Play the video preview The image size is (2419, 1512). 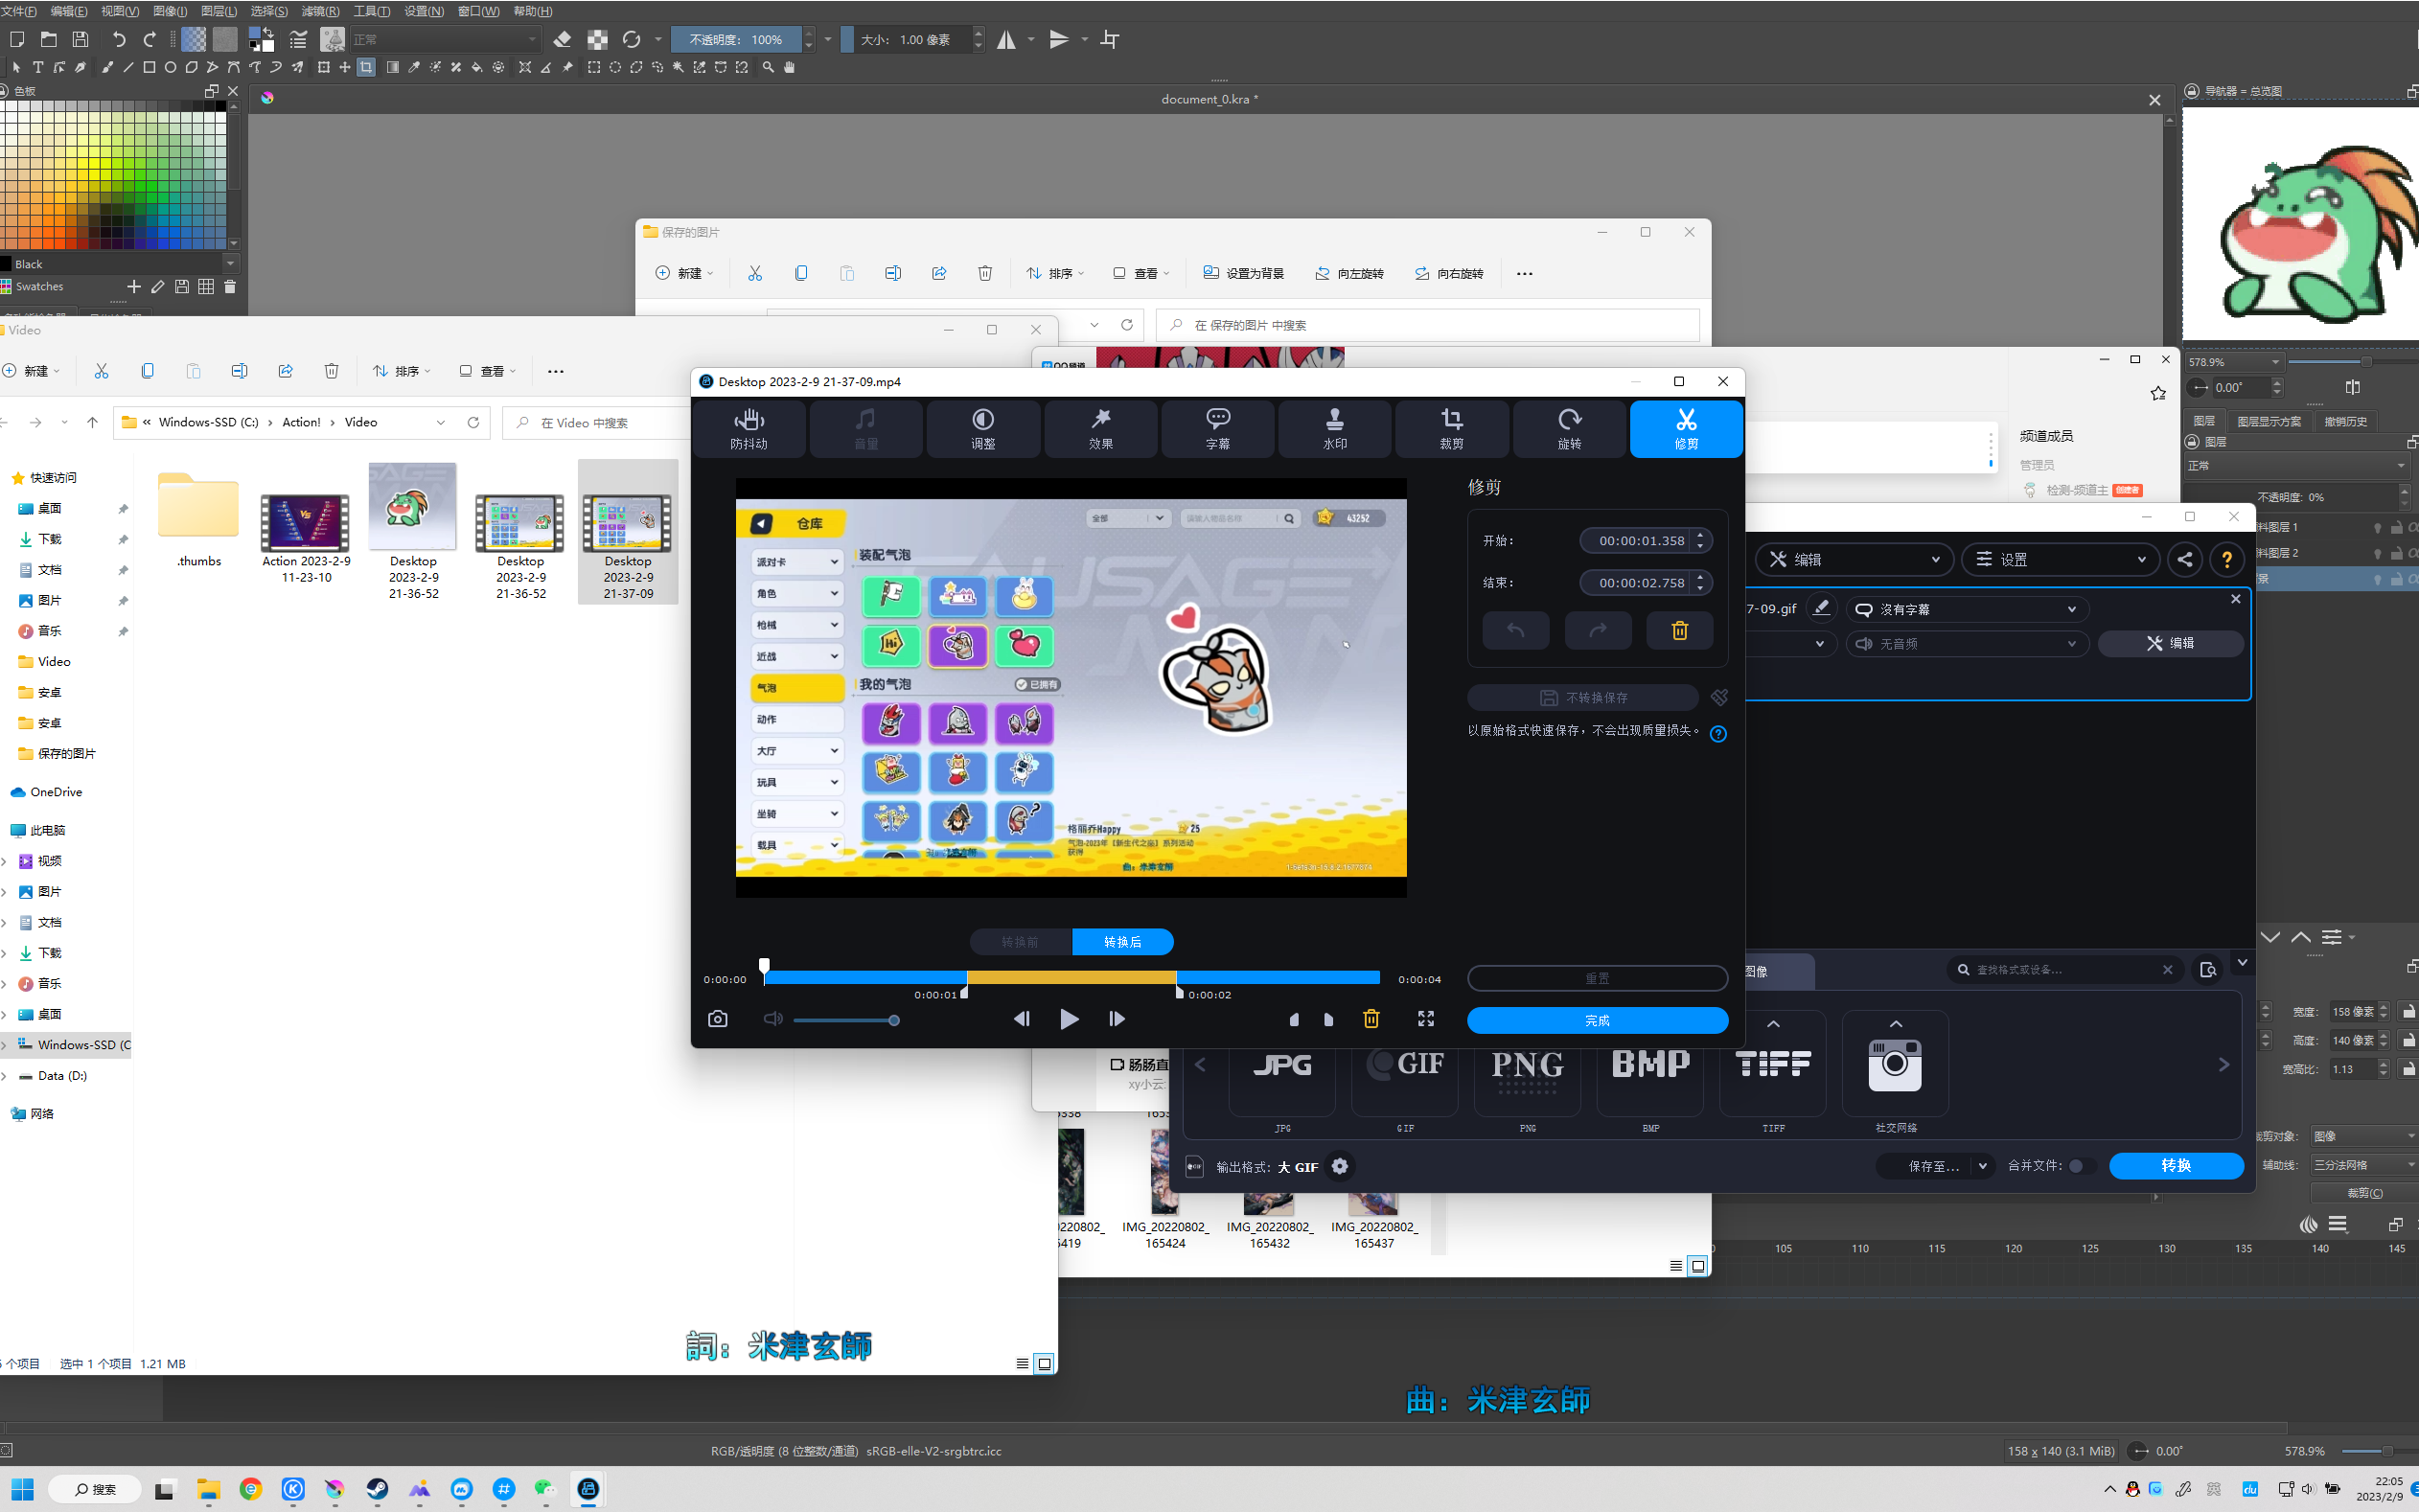click(1069, 1019)
